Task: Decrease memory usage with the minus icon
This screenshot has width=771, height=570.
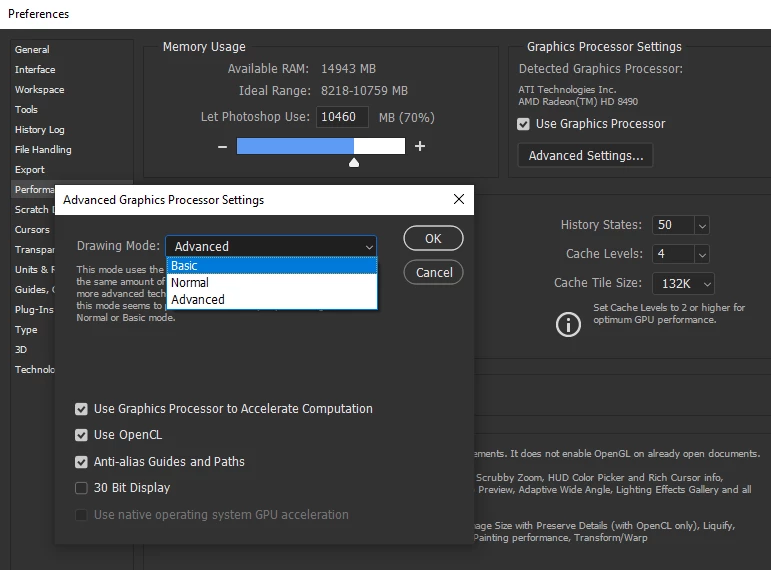Action: (222, 147)
